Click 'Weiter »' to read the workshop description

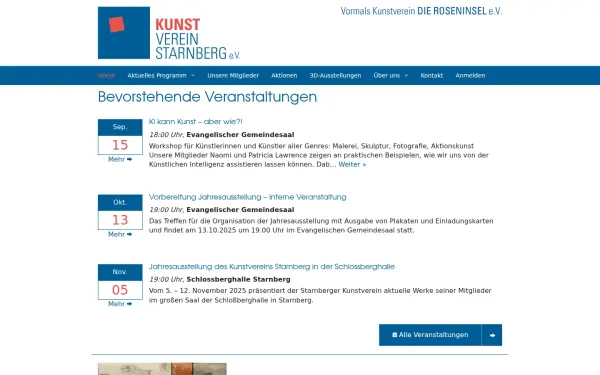(352, 165)
